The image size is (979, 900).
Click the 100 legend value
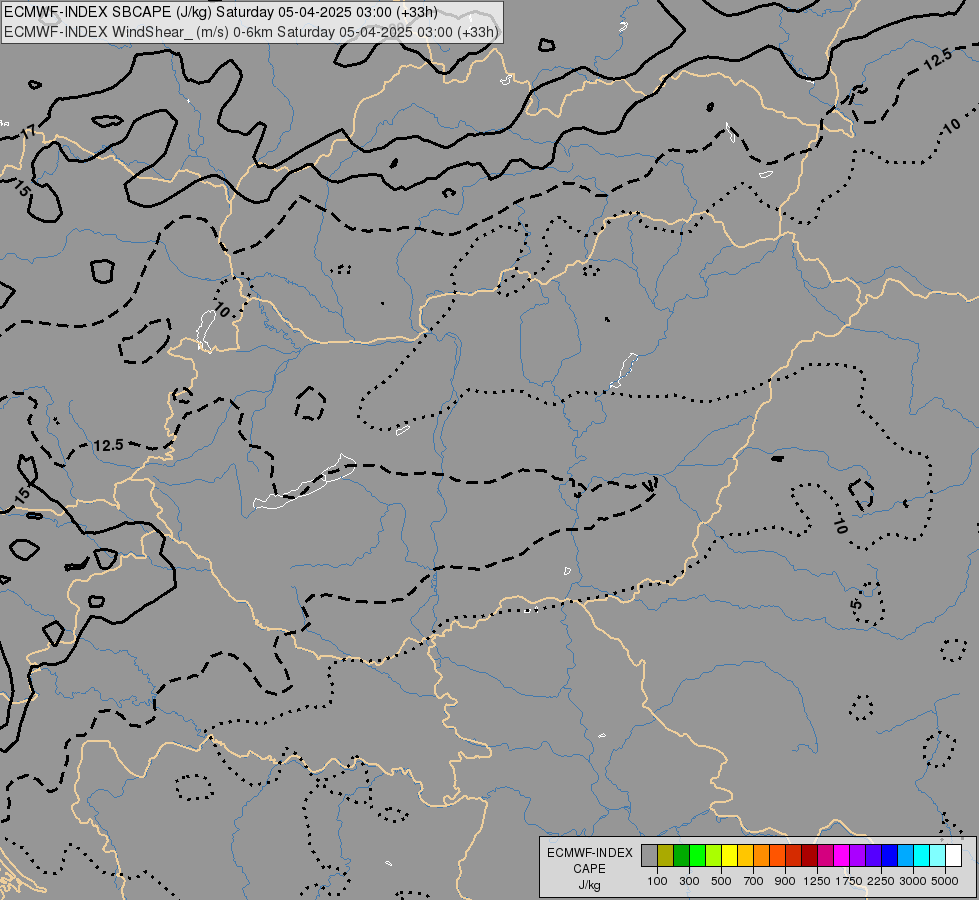657,881
